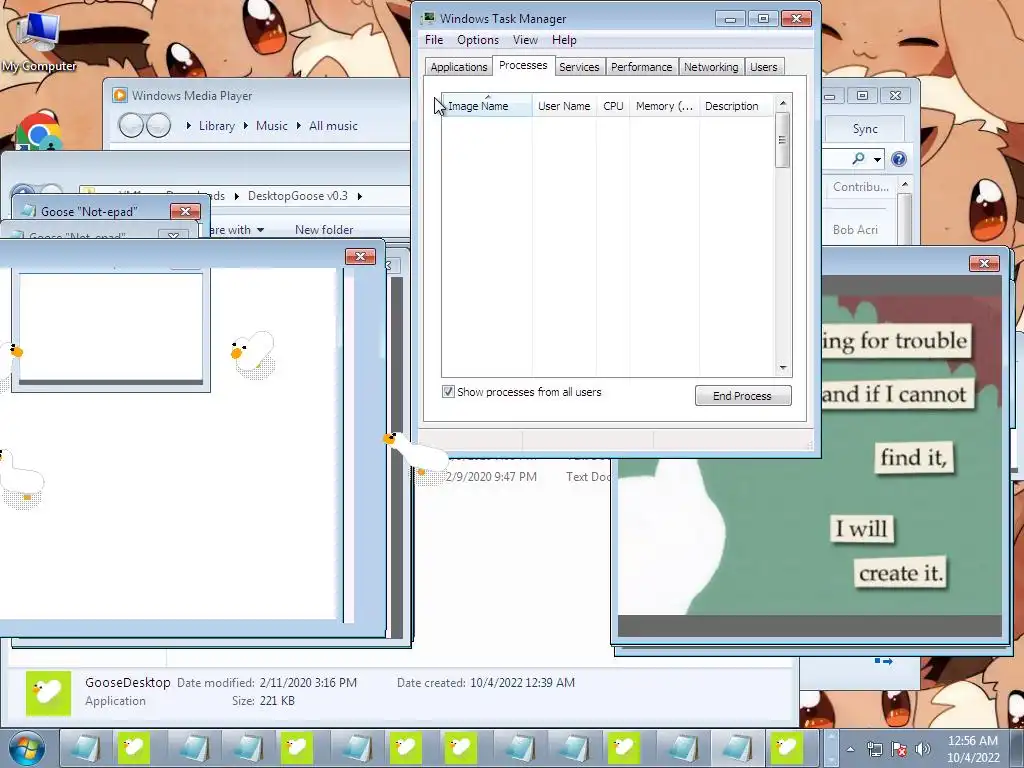Click Library in the Media Player breadcrumb
The width and height of the screenshot is (1024, 768).
click(x=217, y=126)
